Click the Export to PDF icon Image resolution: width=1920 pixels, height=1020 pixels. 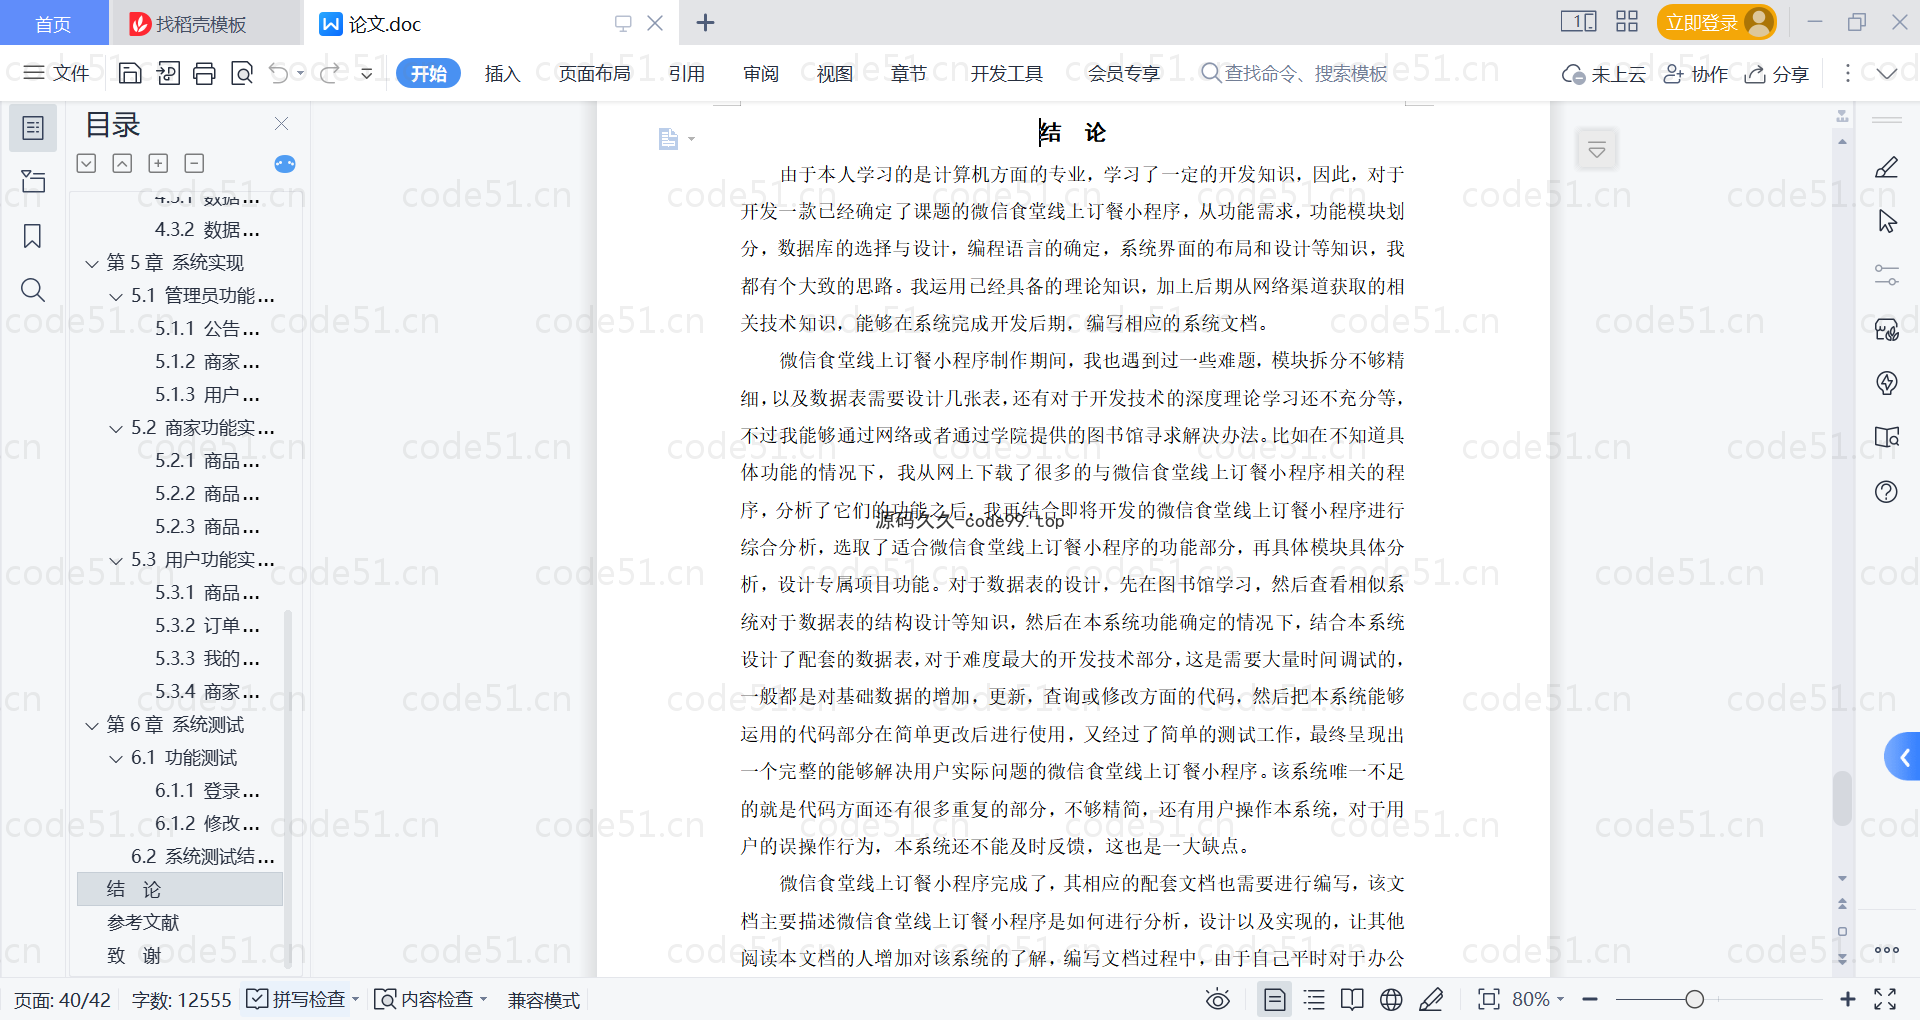pyautogui.click(x=168, y=73)
